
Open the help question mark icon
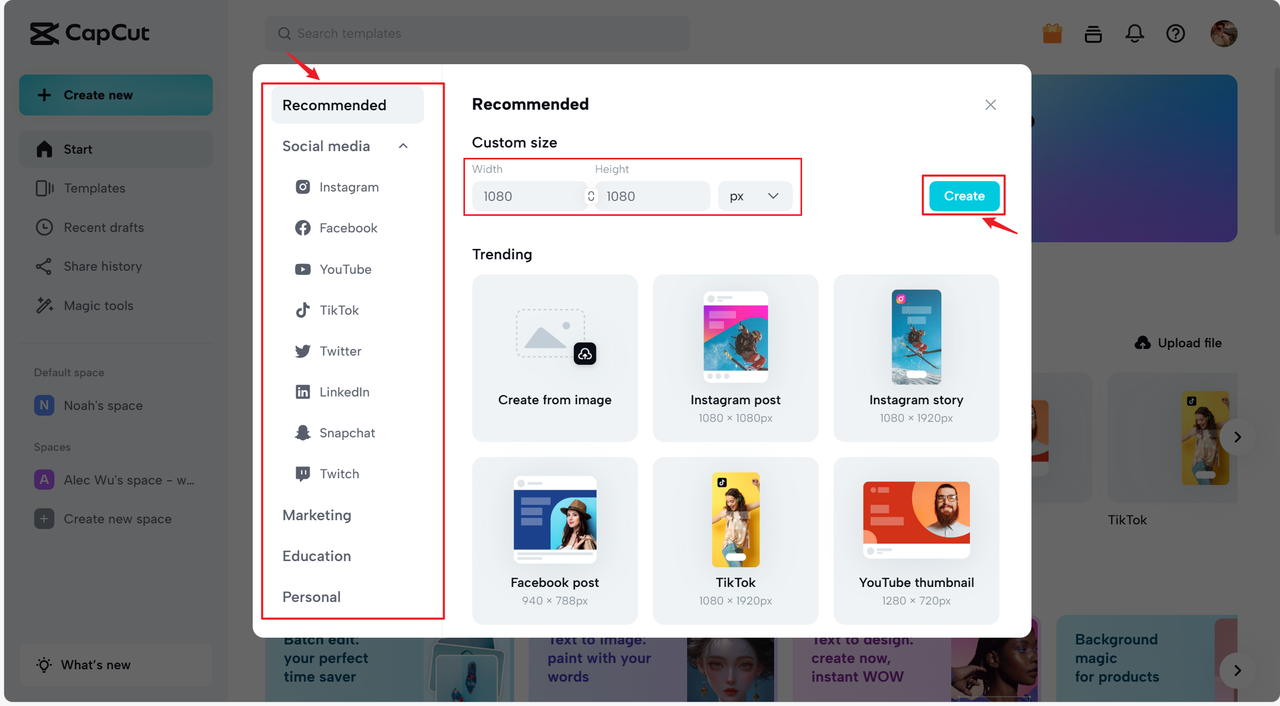pos(1176,33)
